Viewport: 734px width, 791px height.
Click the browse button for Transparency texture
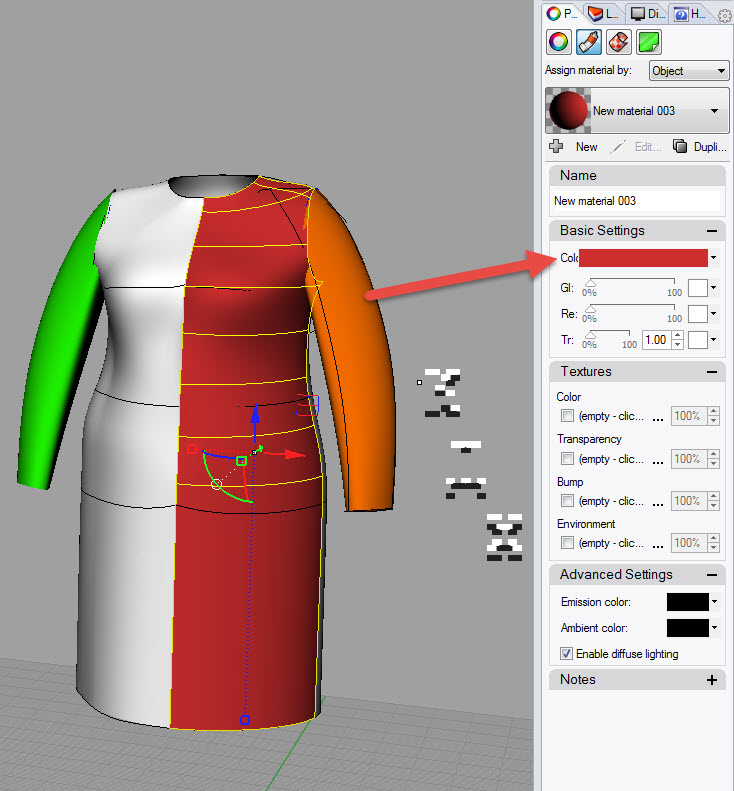pyautogui.click(x=657, y=459)
